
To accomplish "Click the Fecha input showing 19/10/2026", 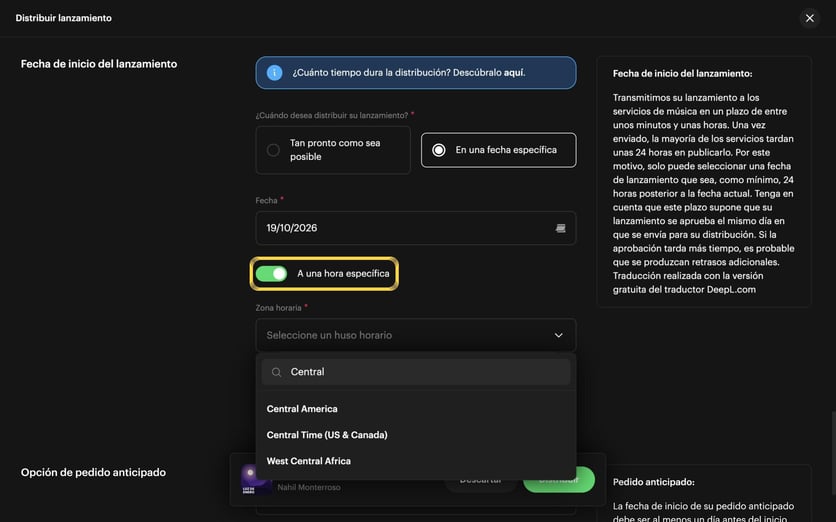I will [415, 228].
